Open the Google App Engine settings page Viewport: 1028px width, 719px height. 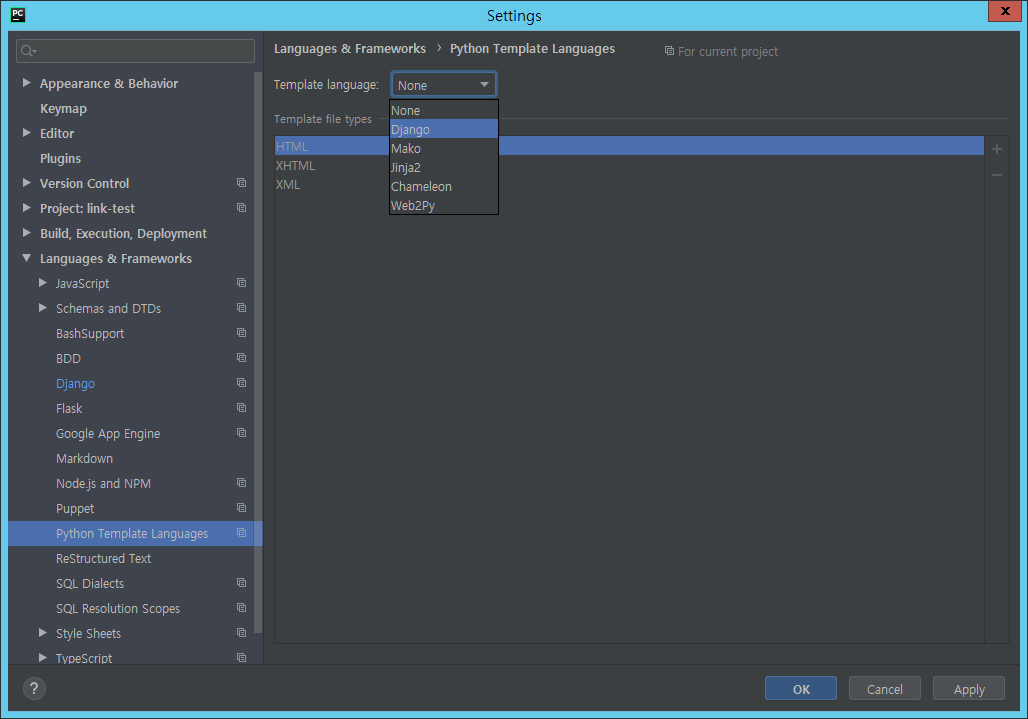coord(108,433)
